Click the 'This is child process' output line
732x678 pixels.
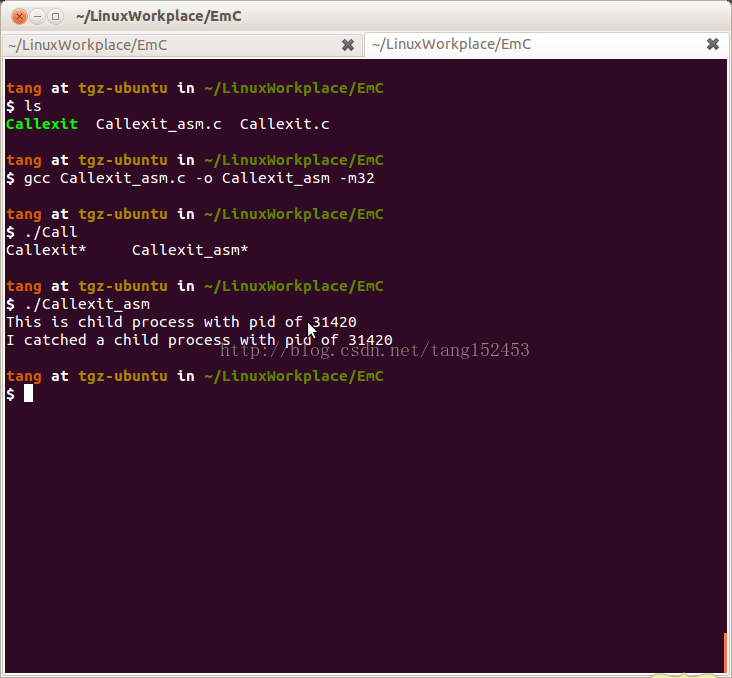[x=181, y=322]
